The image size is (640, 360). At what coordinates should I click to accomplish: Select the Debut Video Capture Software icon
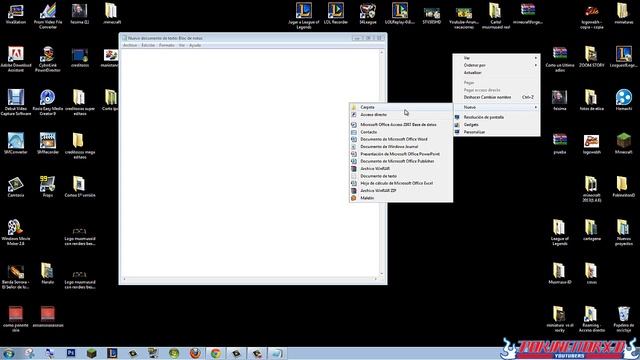coord(16,102)
